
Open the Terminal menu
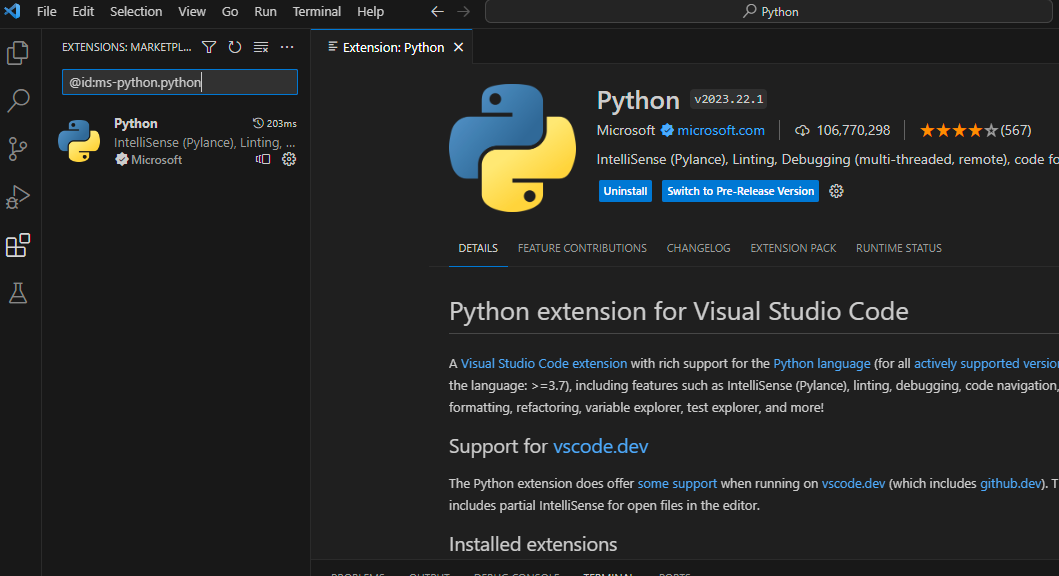click(316, 12)
